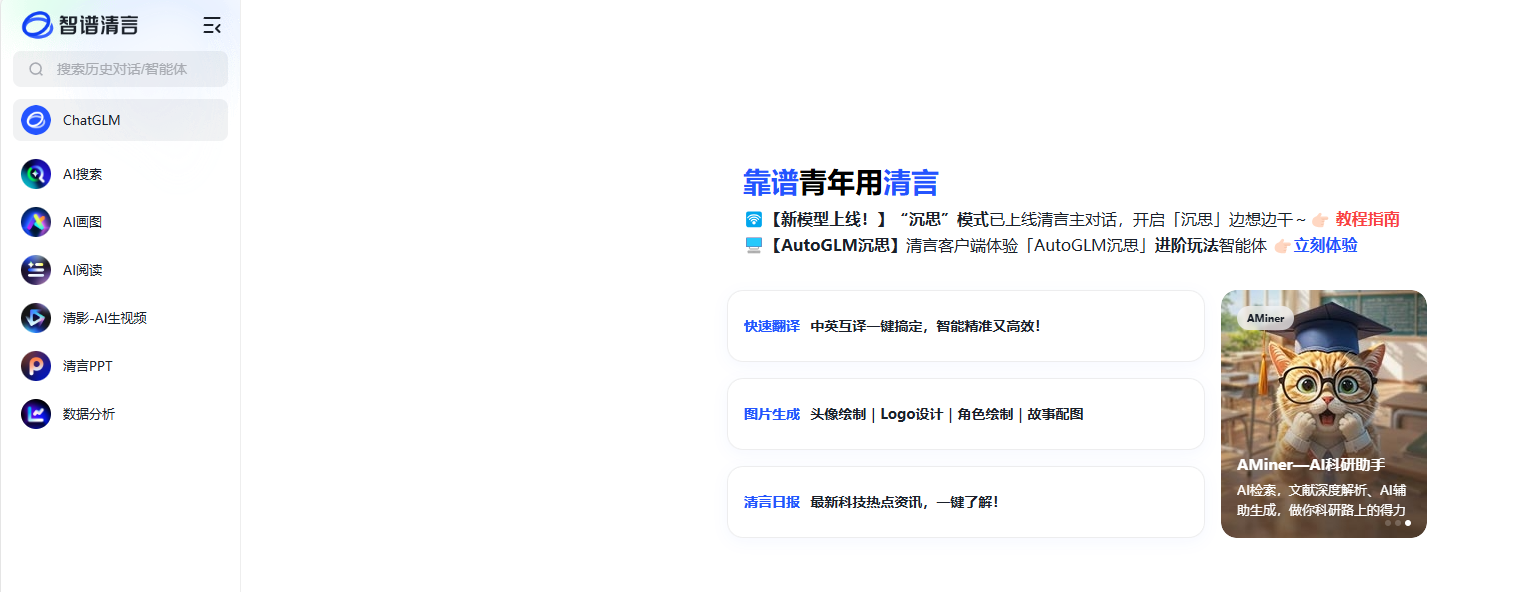This screenshot has height=592, width=1537.
Task: Open the AI画图 icon
Action: (x=36, y=222)
